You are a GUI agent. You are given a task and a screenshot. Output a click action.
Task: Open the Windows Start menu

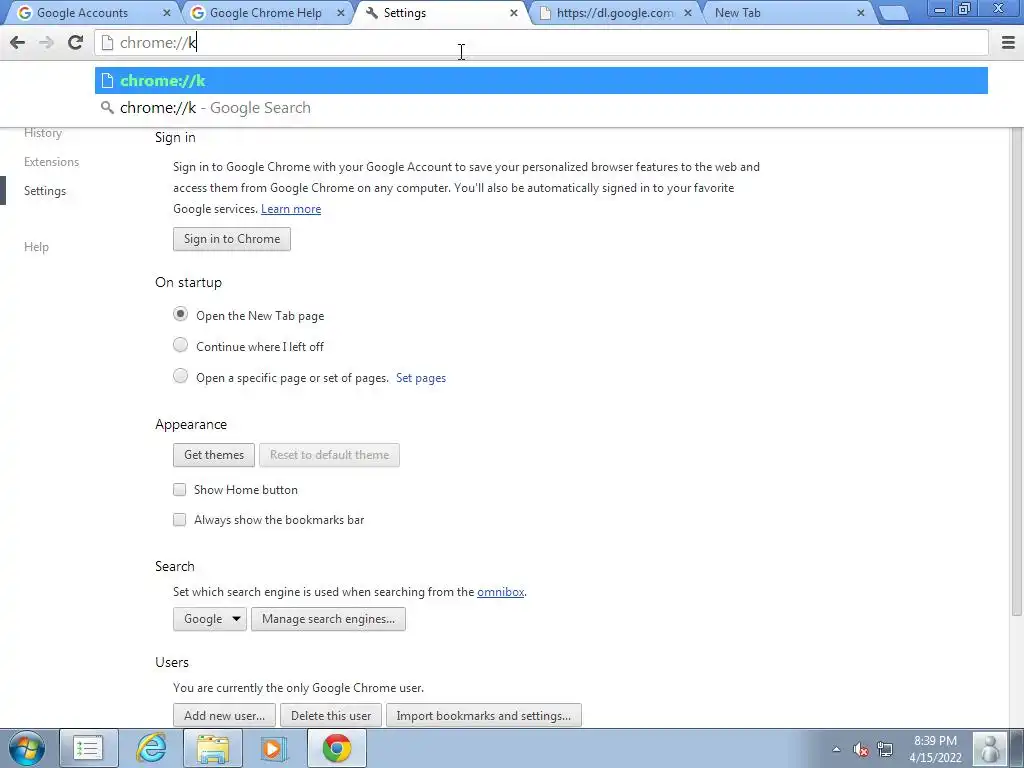[x=26, y=748]
